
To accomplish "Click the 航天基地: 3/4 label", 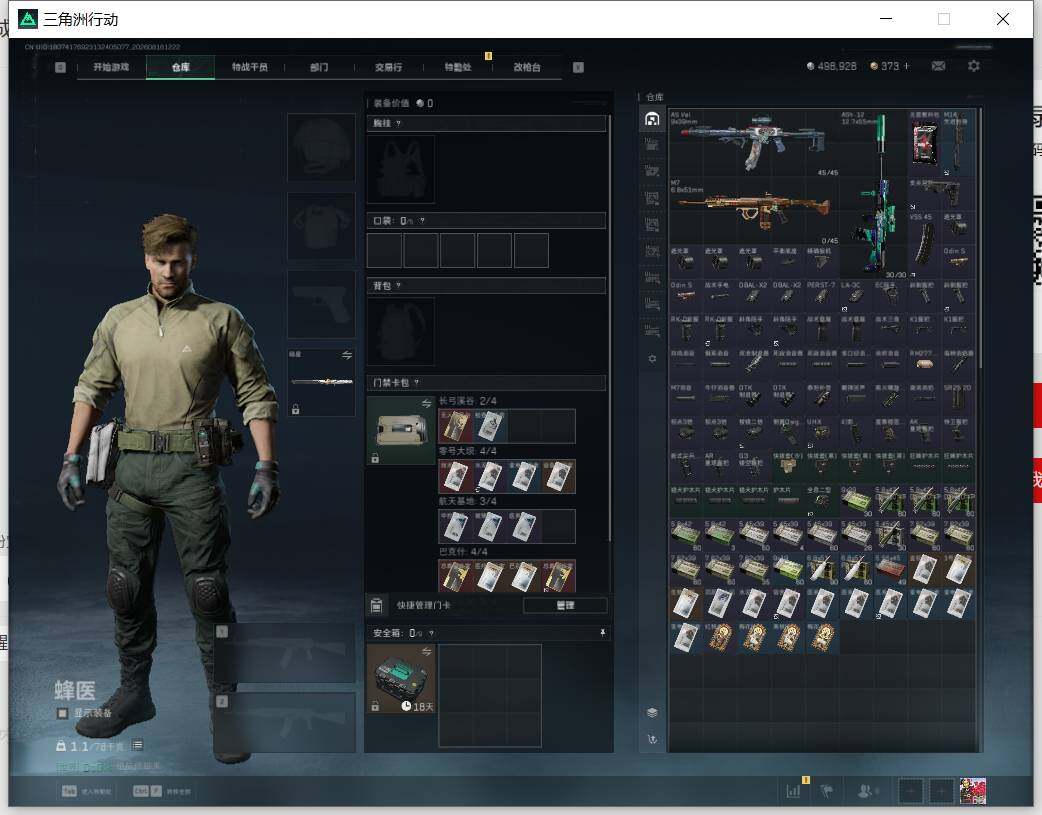I will [469, 501].
